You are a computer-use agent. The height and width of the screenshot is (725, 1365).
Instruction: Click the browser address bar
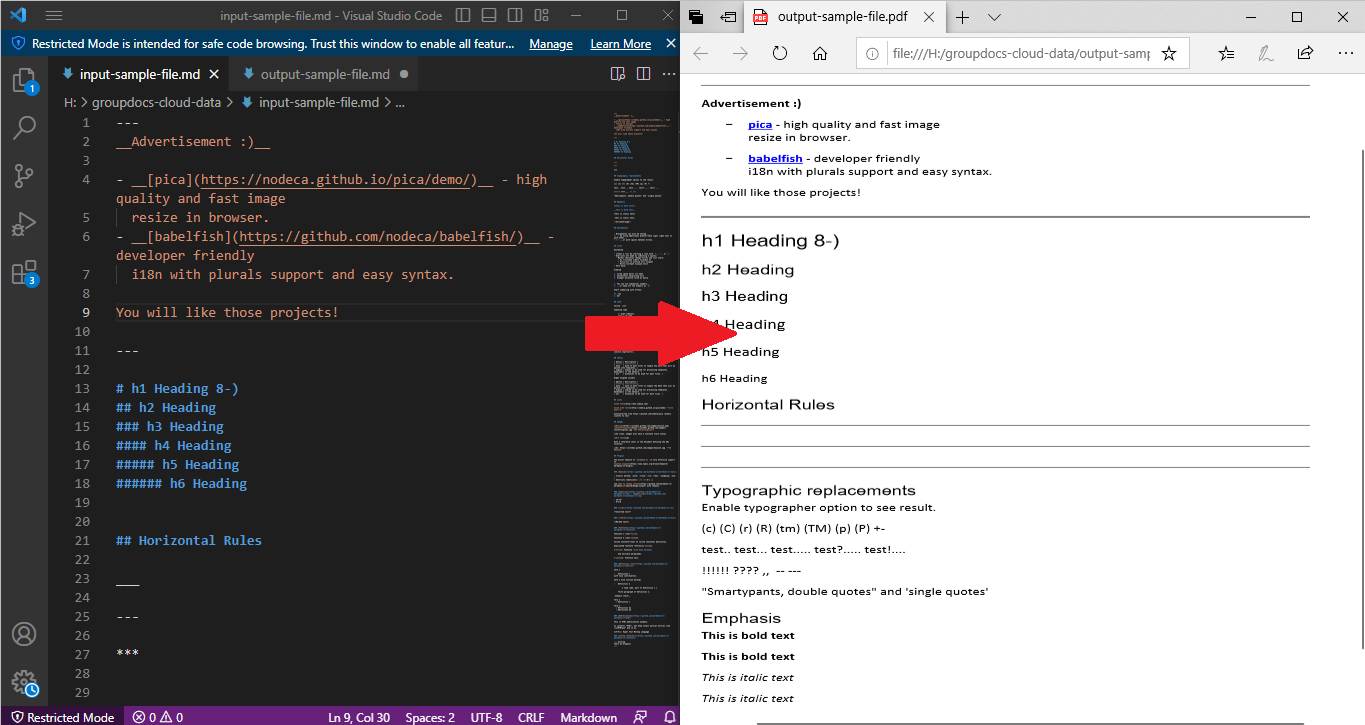(1018, 54)
